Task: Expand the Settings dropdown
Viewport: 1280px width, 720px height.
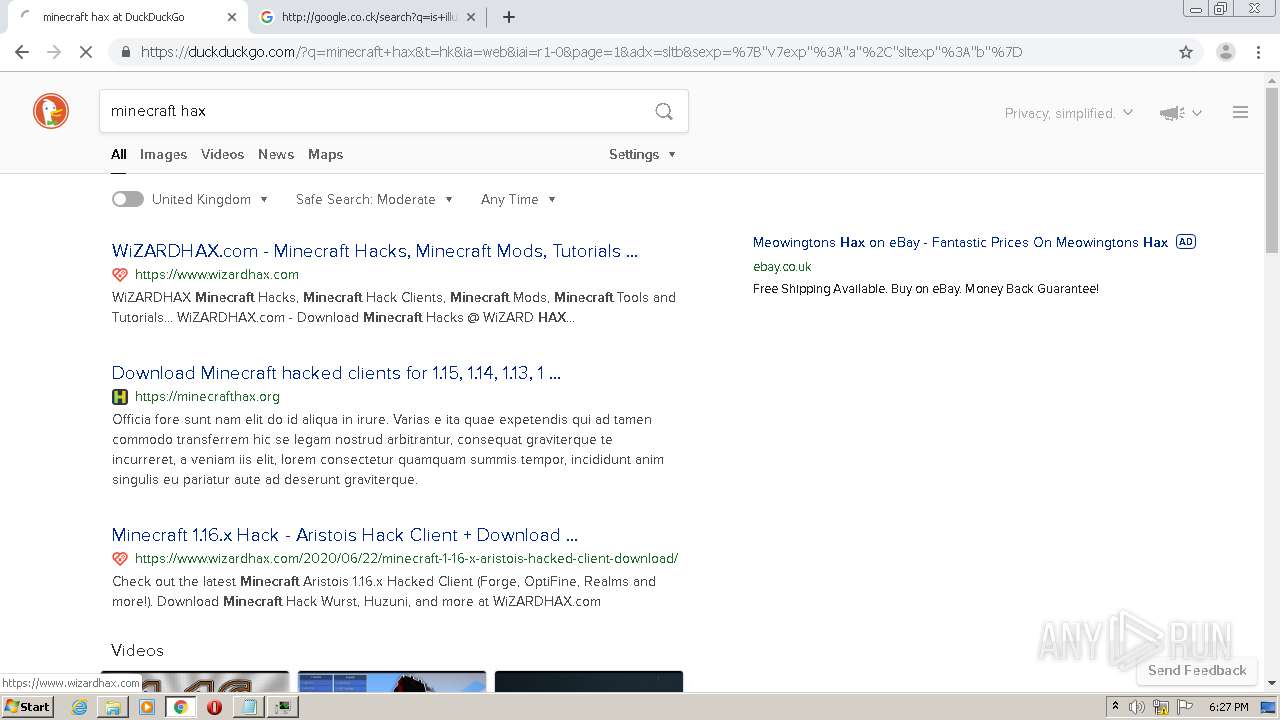Action: tap(642, 154)
